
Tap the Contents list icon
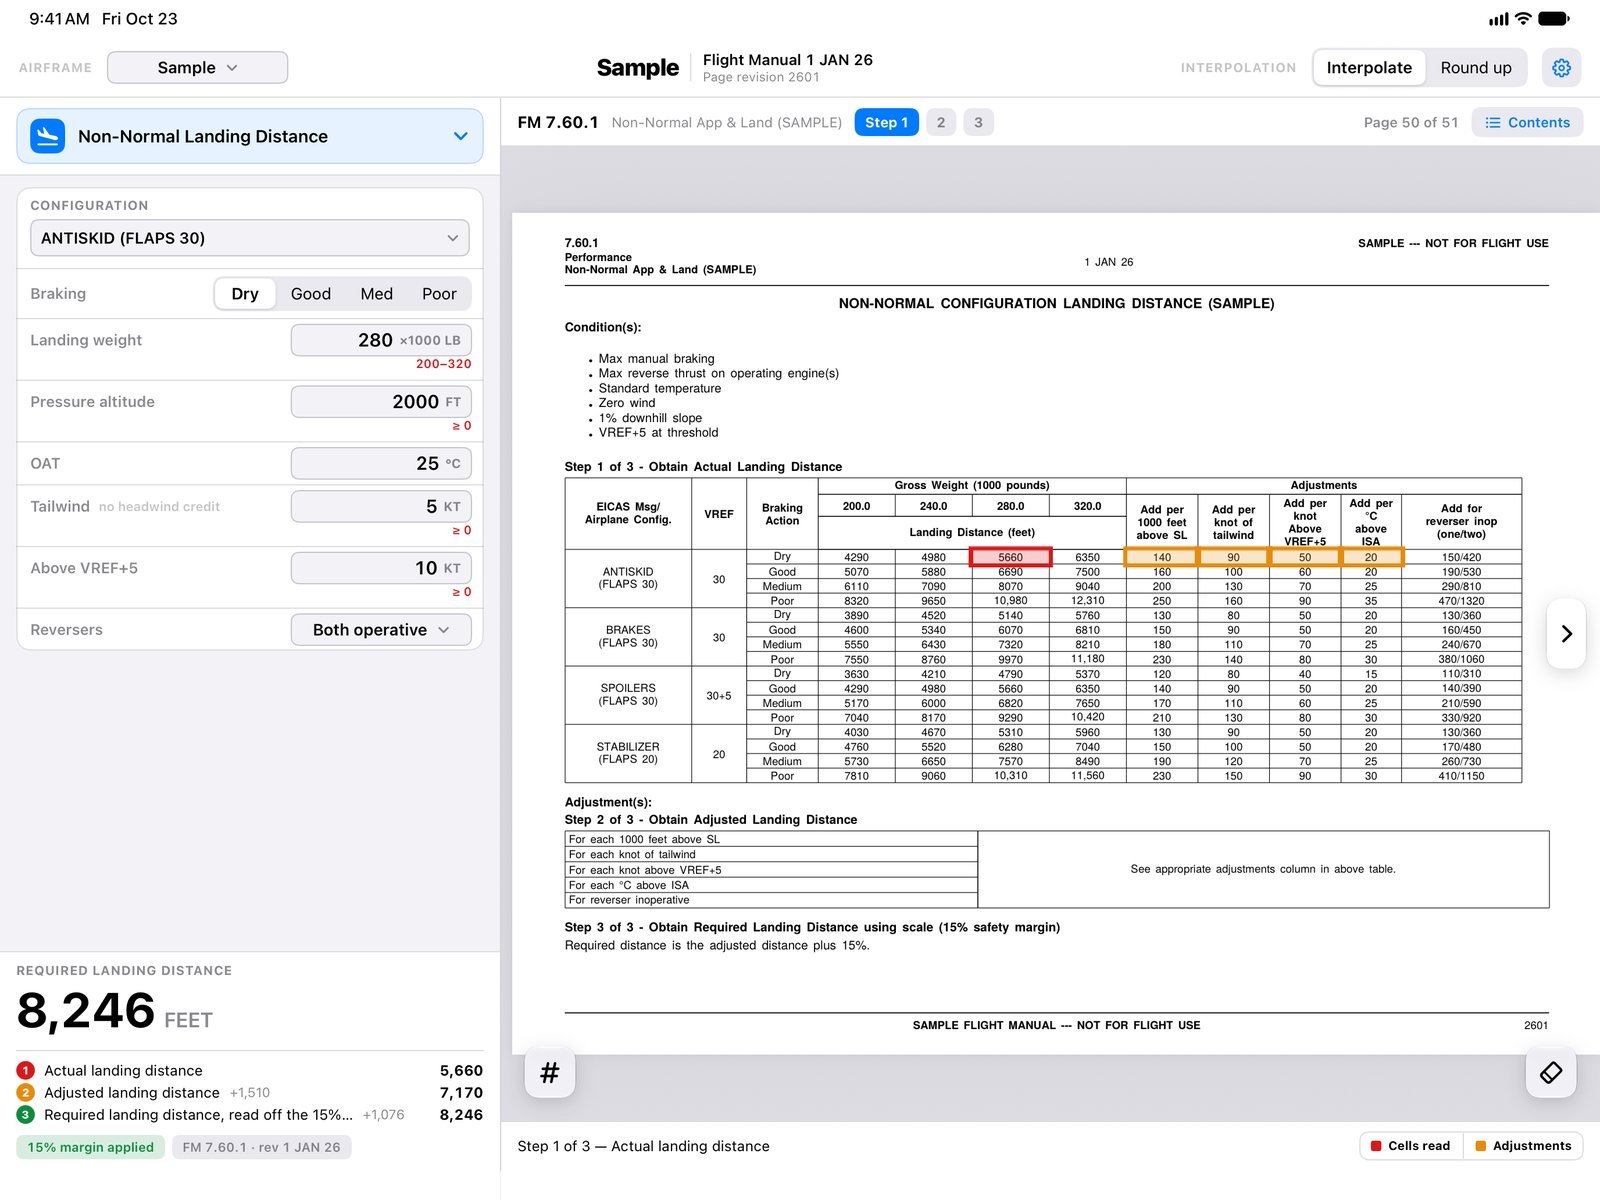[1493, 123]
